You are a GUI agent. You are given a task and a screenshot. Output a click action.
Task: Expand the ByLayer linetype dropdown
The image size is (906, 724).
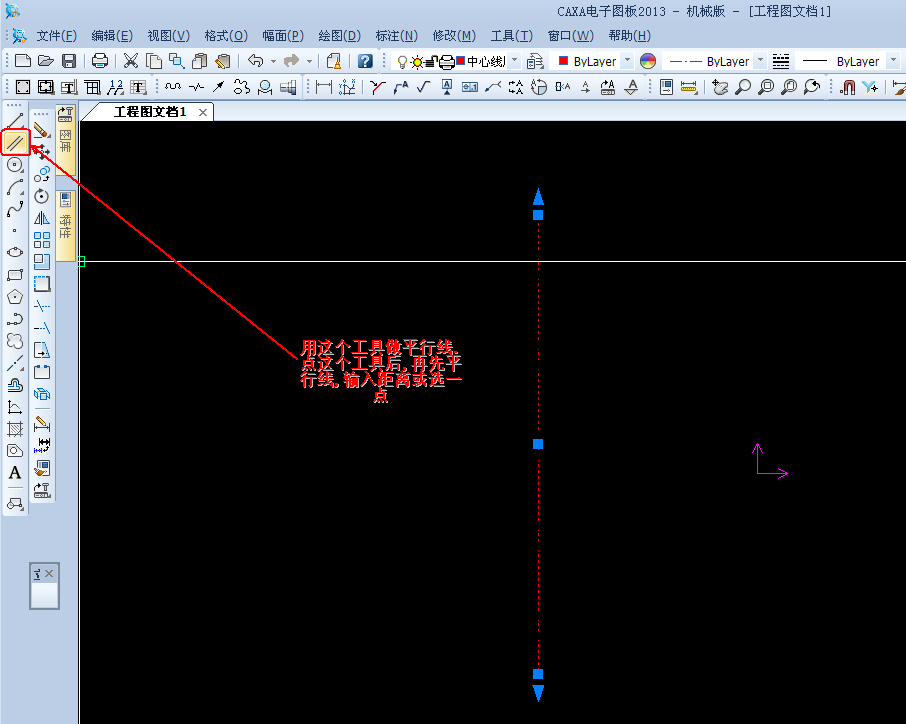click(760, 61)
